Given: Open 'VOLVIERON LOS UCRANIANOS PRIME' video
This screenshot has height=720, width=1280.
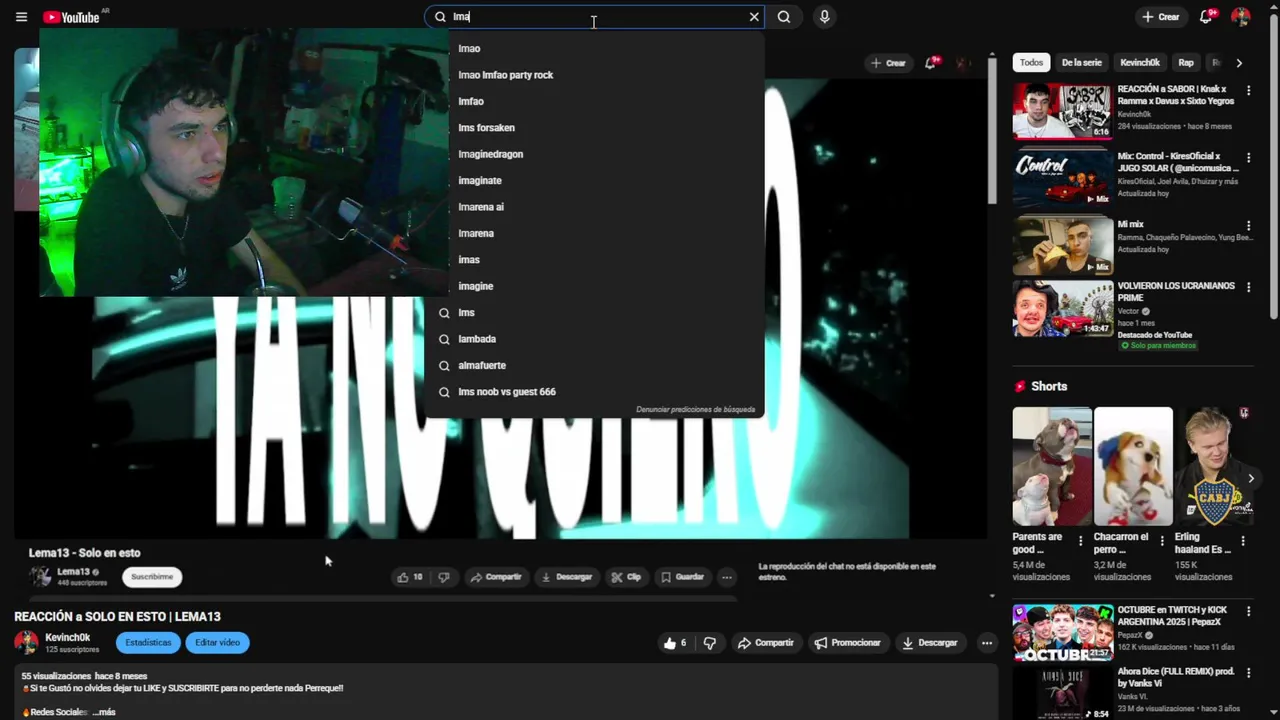Looking at the screenshot, I should pos(1062,308).
